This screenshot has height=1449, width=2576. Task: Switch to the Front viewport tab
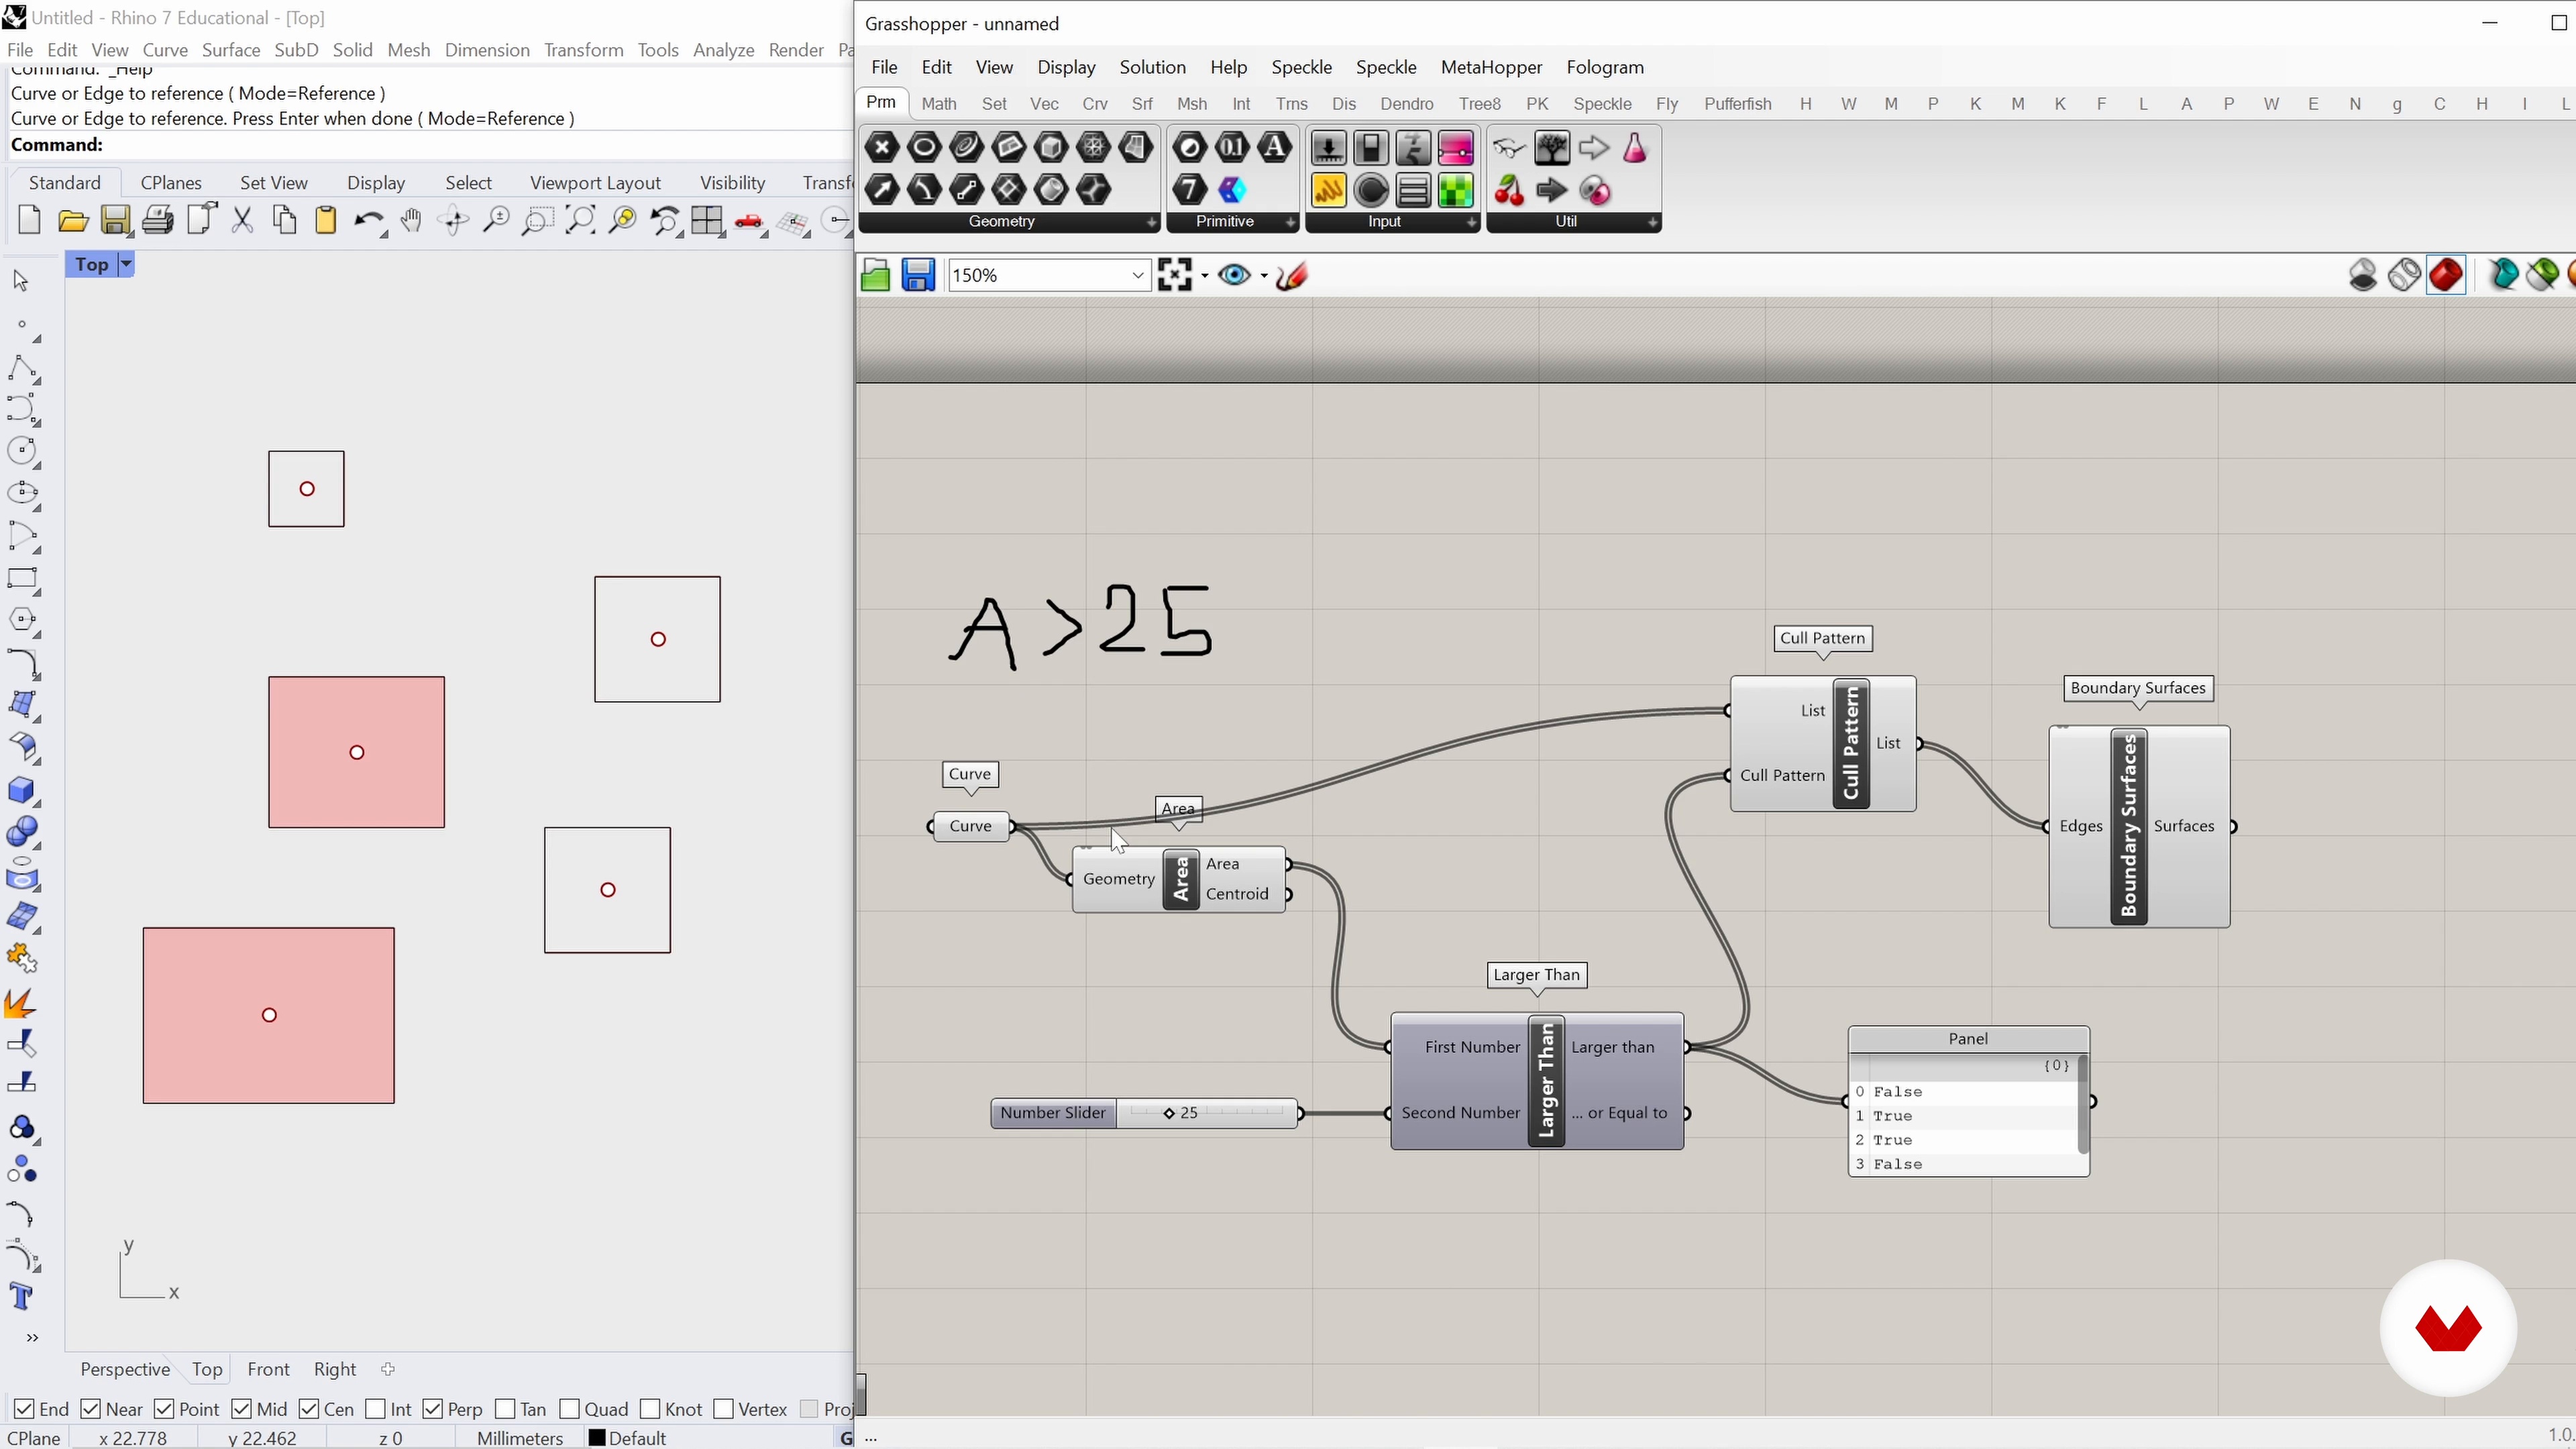tap(268, 1369)
